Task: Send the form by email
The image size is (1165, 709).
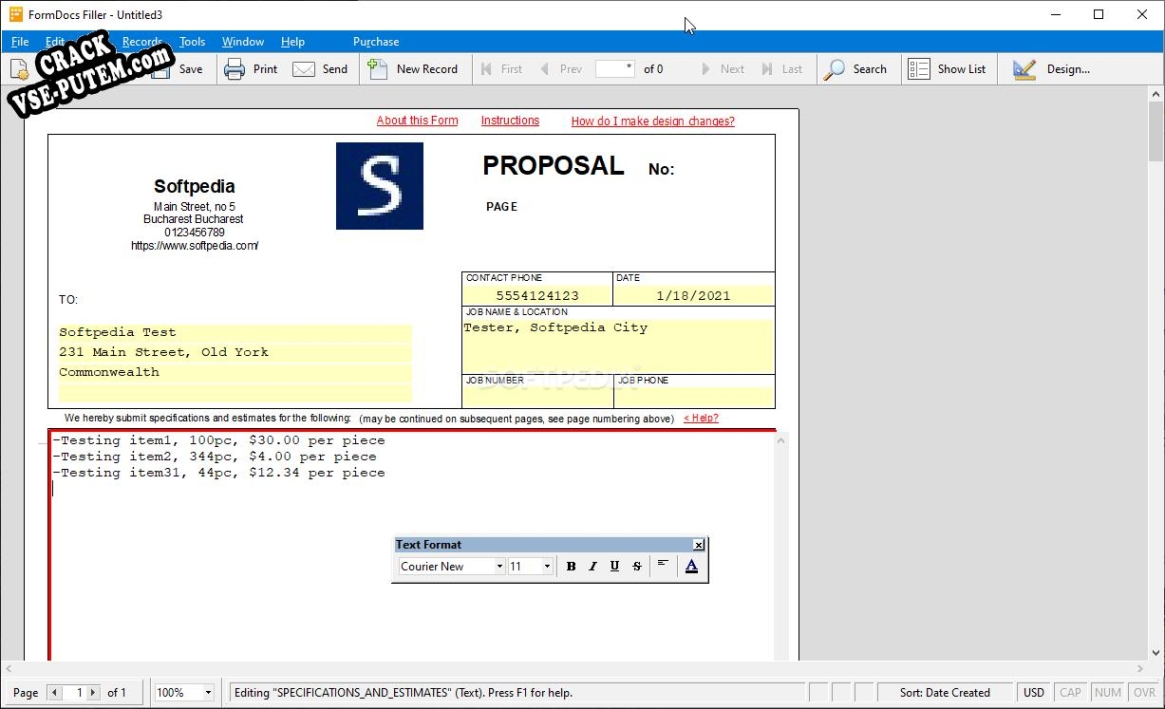Action: pyautogui.click(x=320, y=69)
